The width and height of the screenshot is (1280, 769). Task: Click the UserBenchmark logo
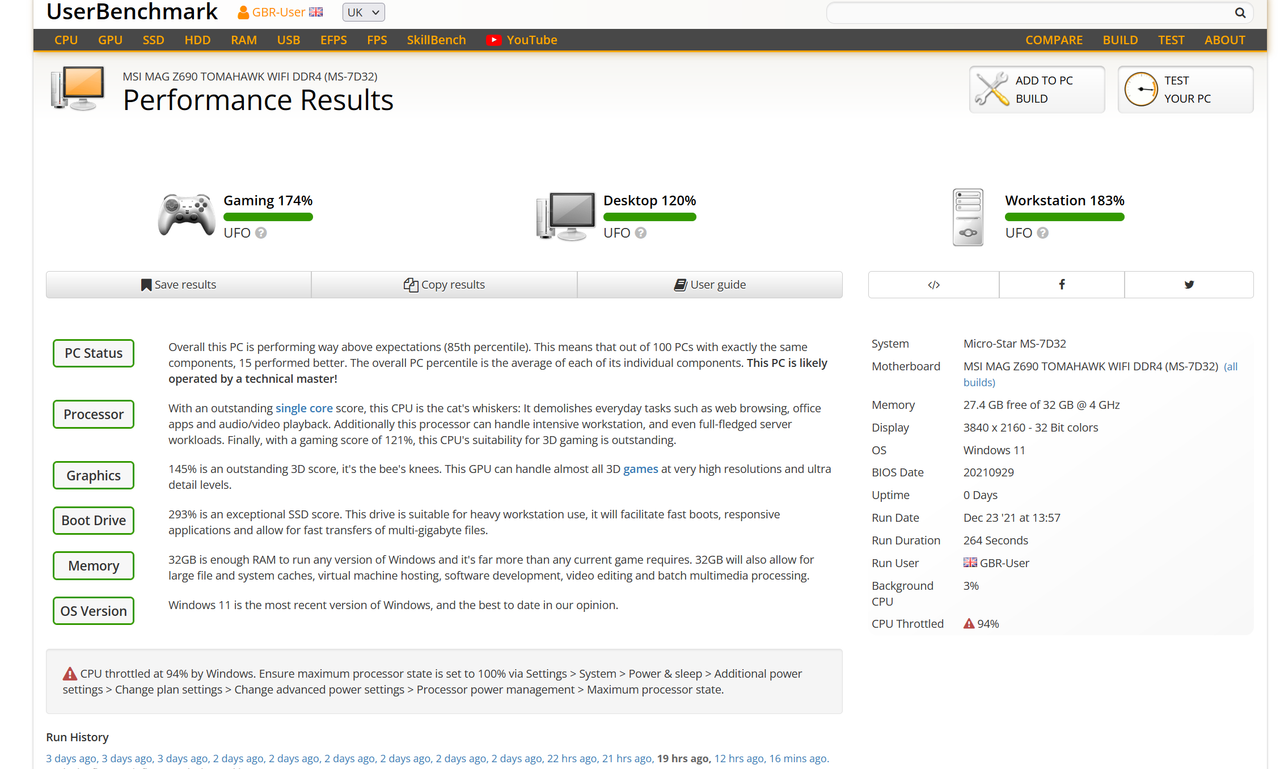[x=132, y=12]
